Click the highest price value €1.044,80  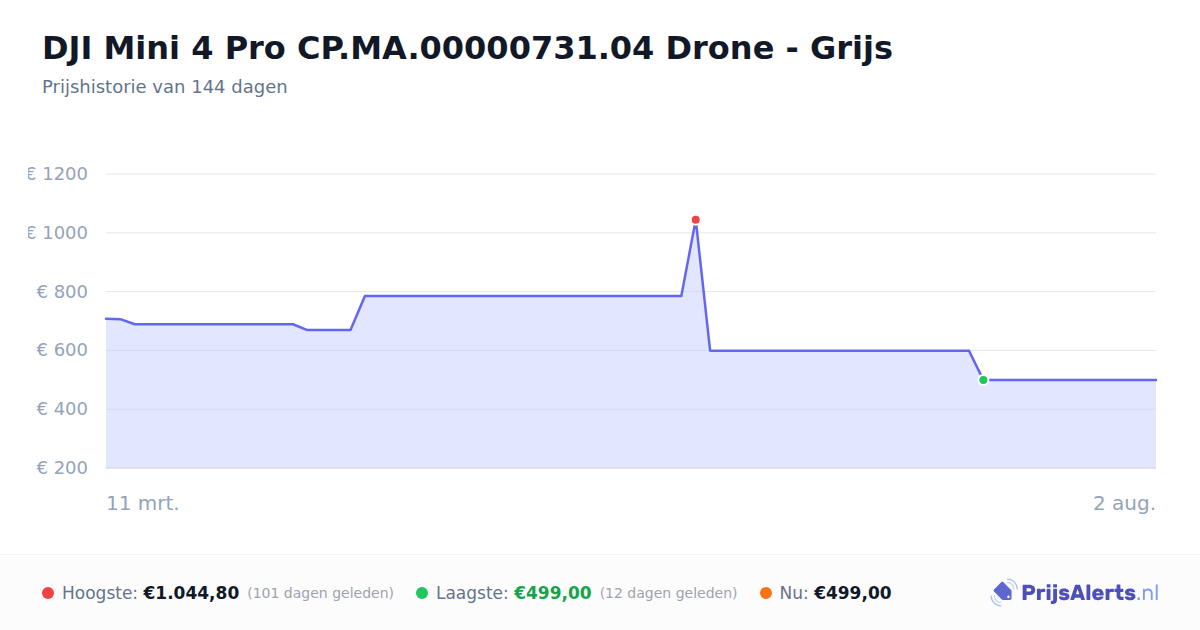191,593
